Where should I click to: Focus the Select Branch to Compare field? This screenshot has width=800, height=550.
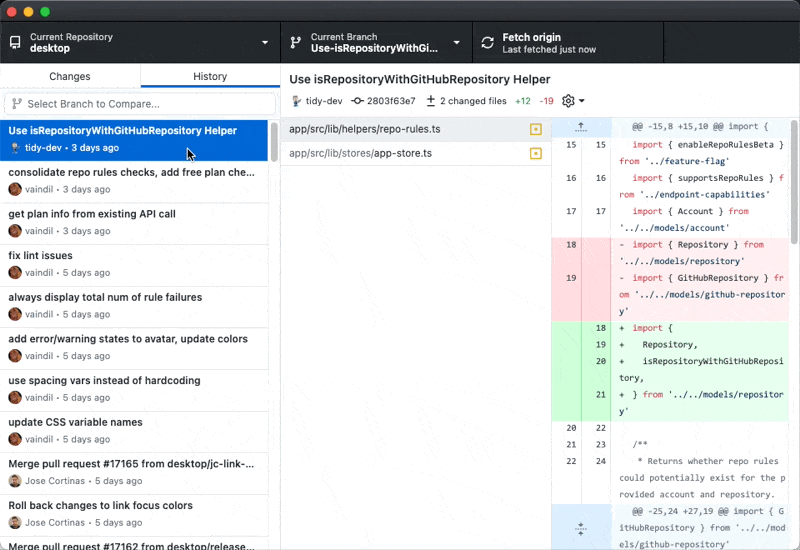[140, 104]
